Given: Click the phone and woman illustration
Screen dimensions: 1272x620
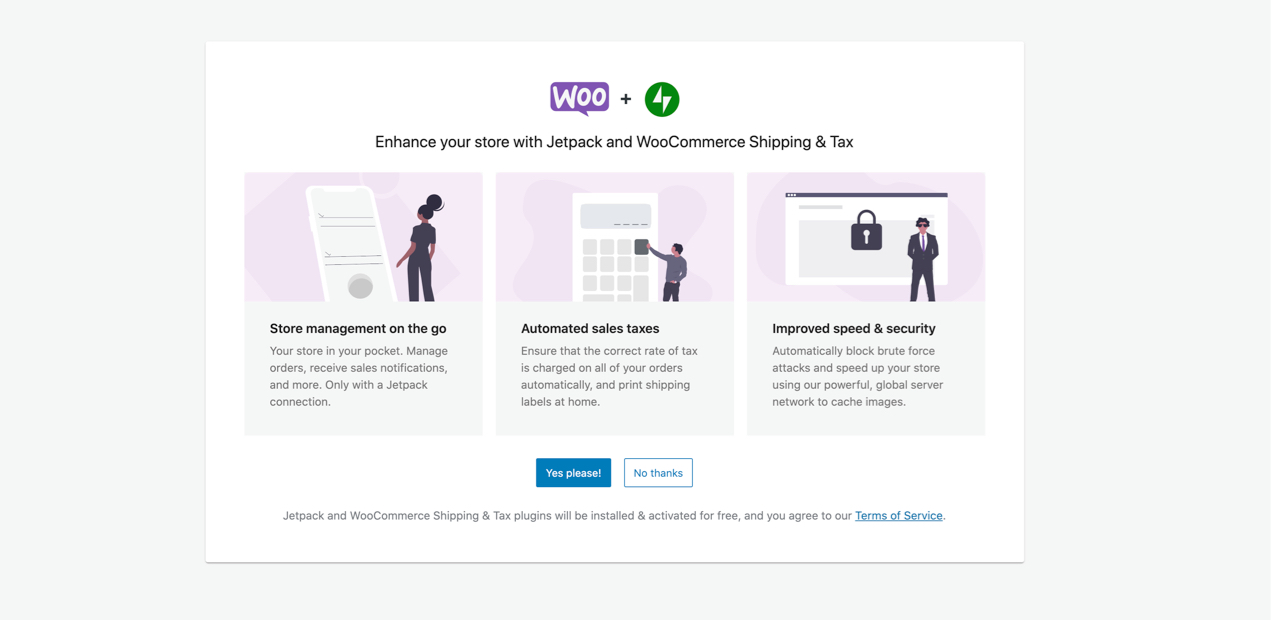Looking at the screenshot, I should 363,237.
